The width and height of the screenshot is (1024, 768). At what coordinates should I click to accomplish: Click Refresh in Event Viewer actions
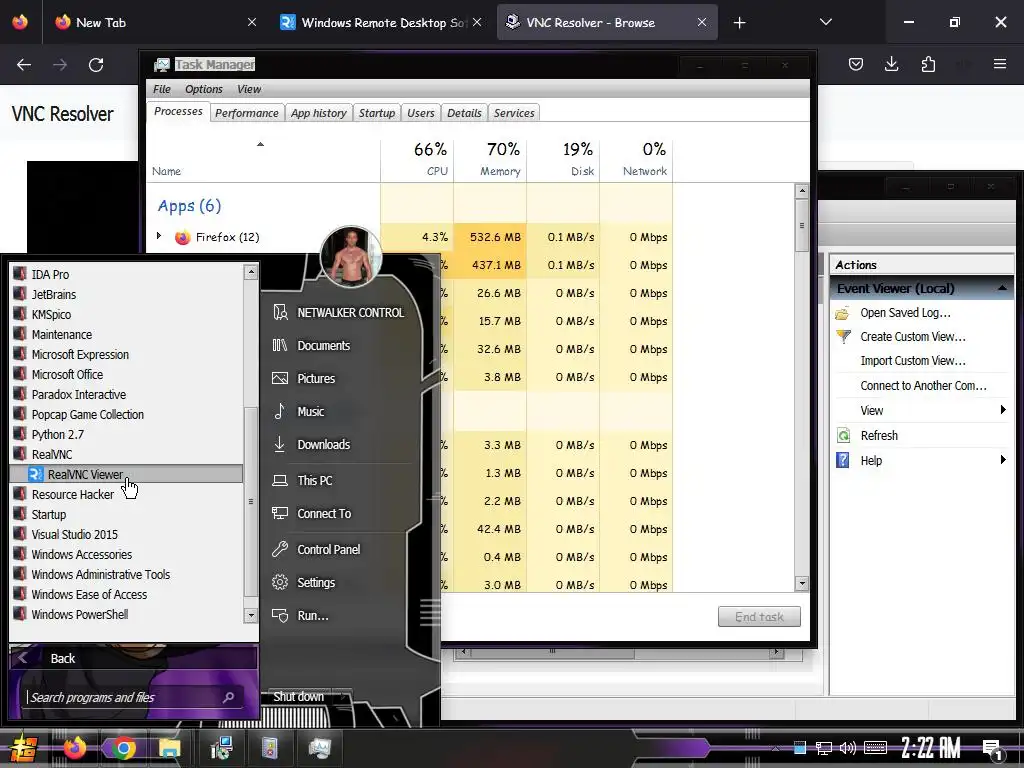[879, 436]
